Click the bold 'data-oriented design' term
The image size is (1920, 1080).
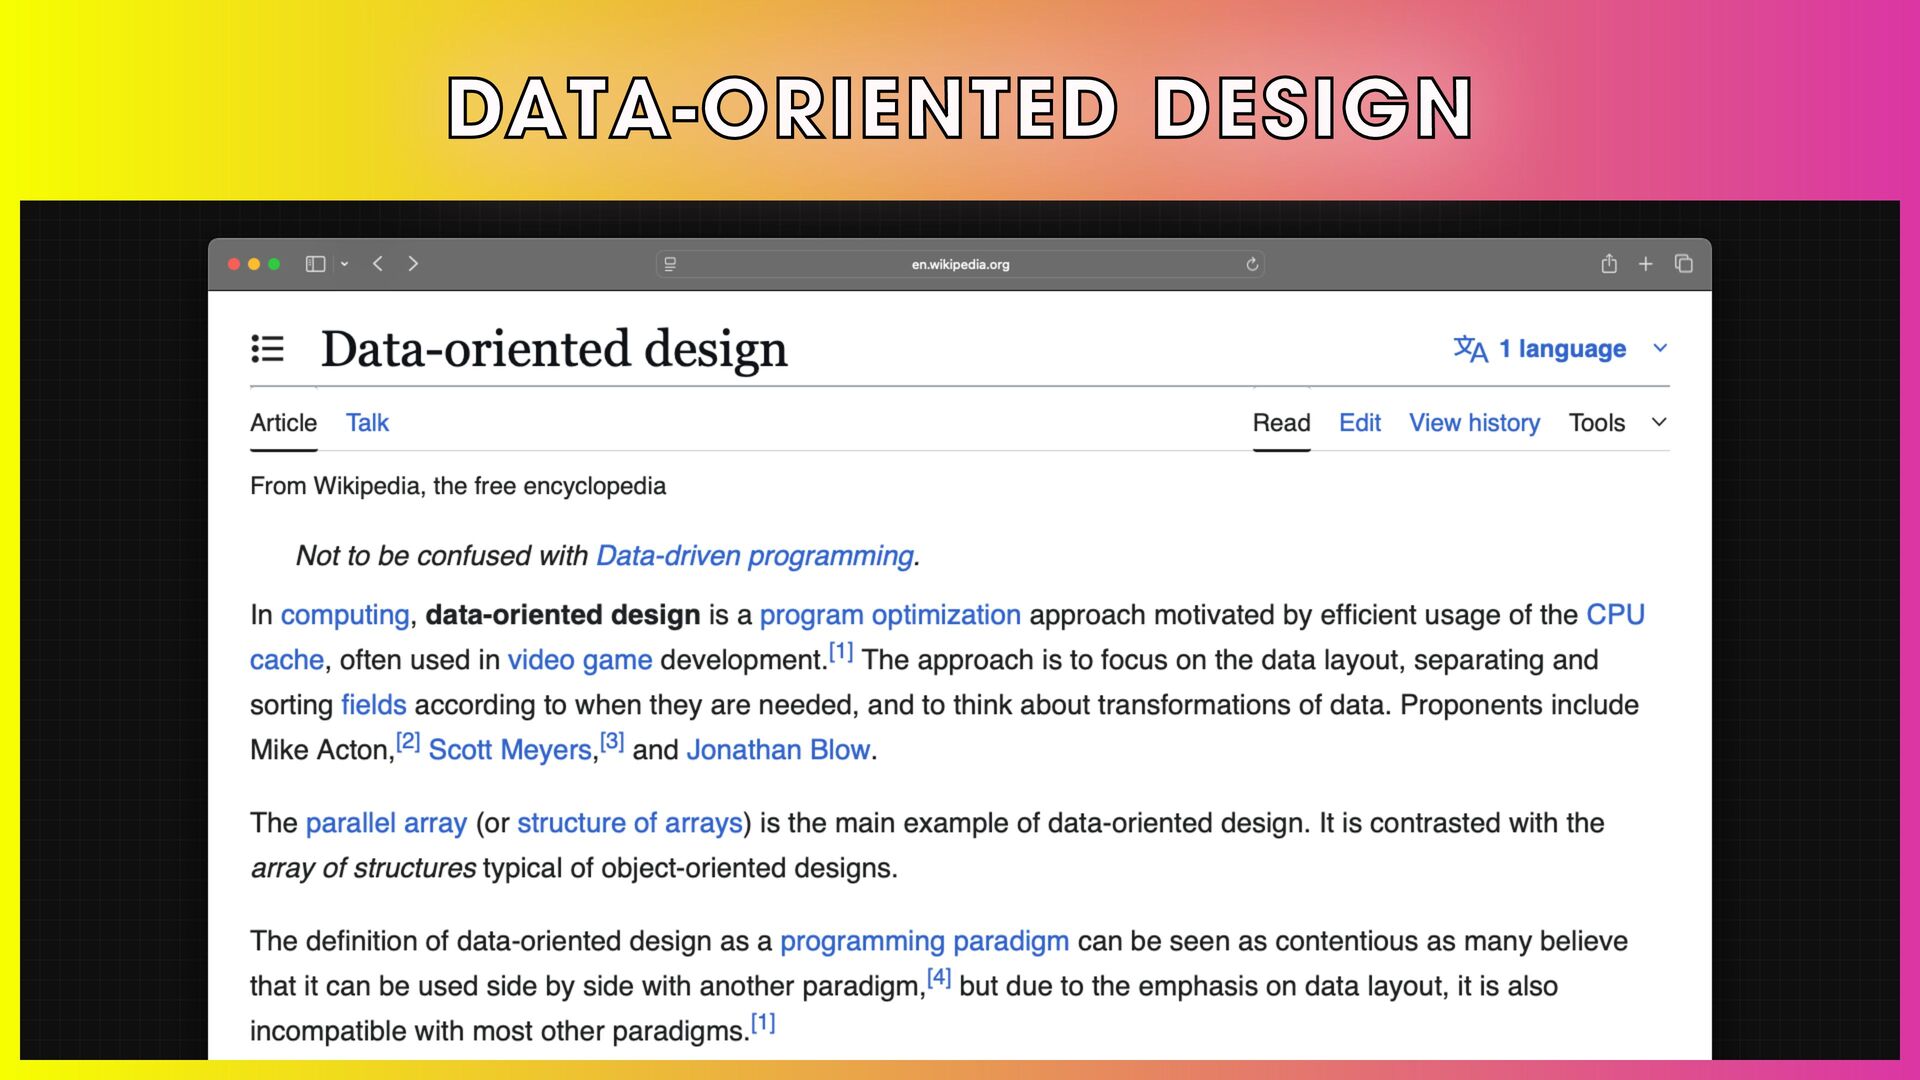point(563,615)
